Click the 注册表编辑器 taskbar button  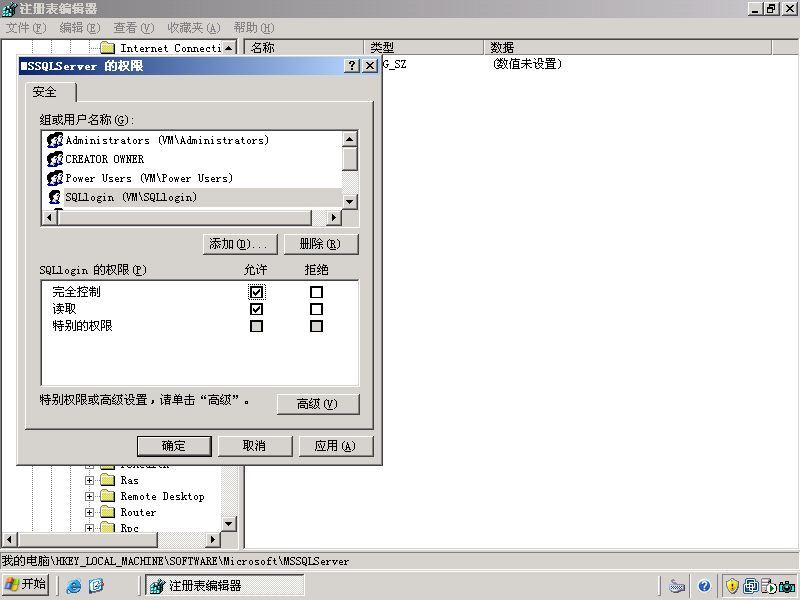[x=224, y=585]
